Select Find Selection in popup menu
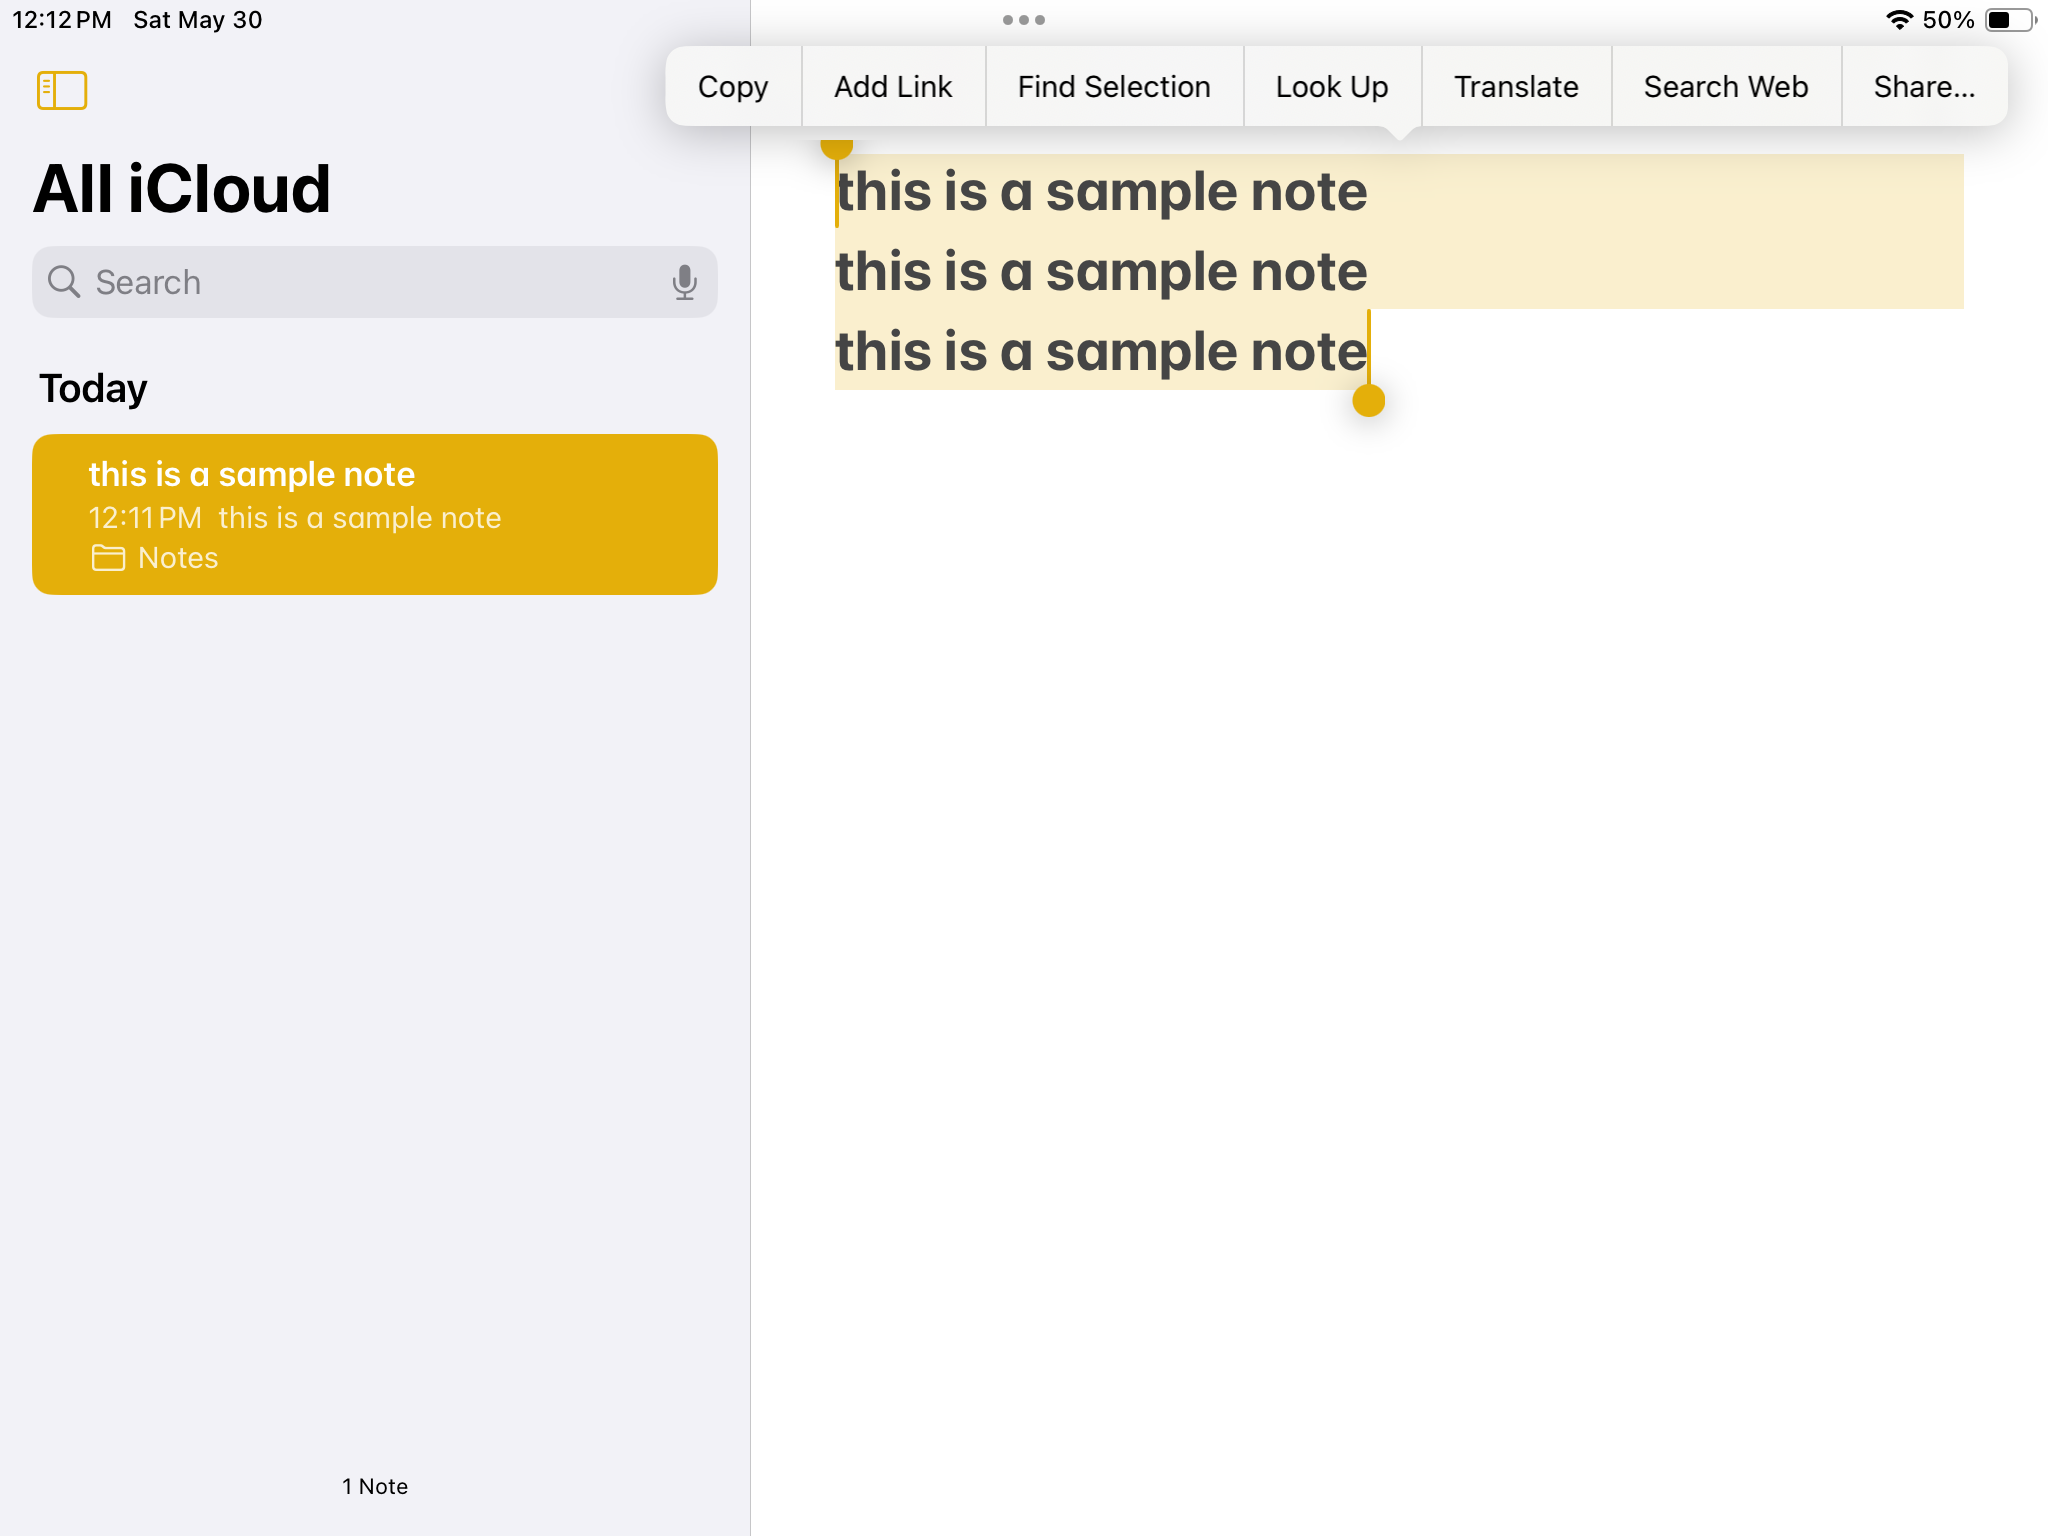 1114,87
